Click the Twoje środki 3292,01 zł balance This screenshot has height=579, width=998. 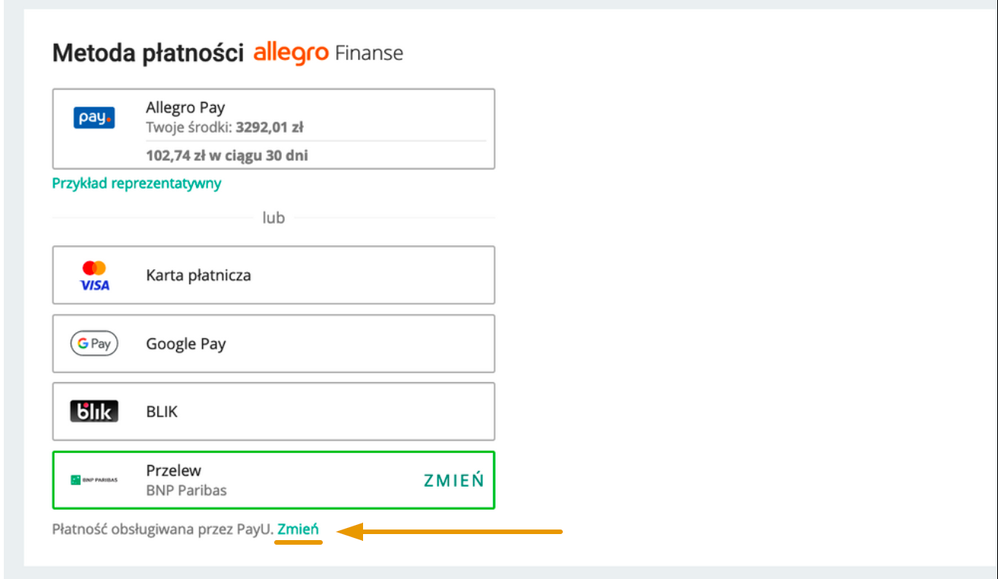(225, 127)
